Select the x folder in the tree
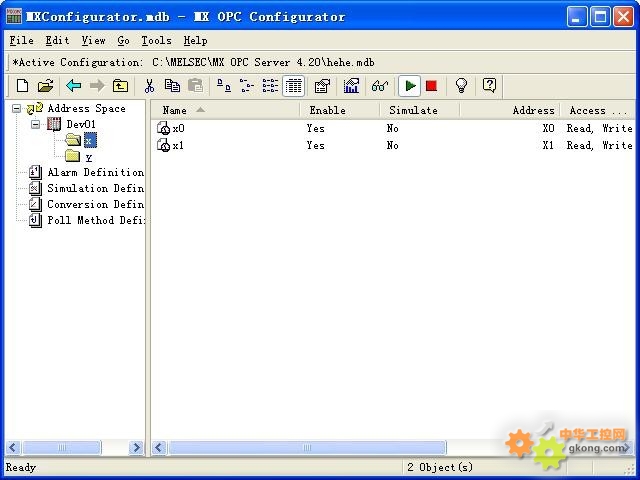The height and width of the screenshot is (480, 640). (90, 140)
